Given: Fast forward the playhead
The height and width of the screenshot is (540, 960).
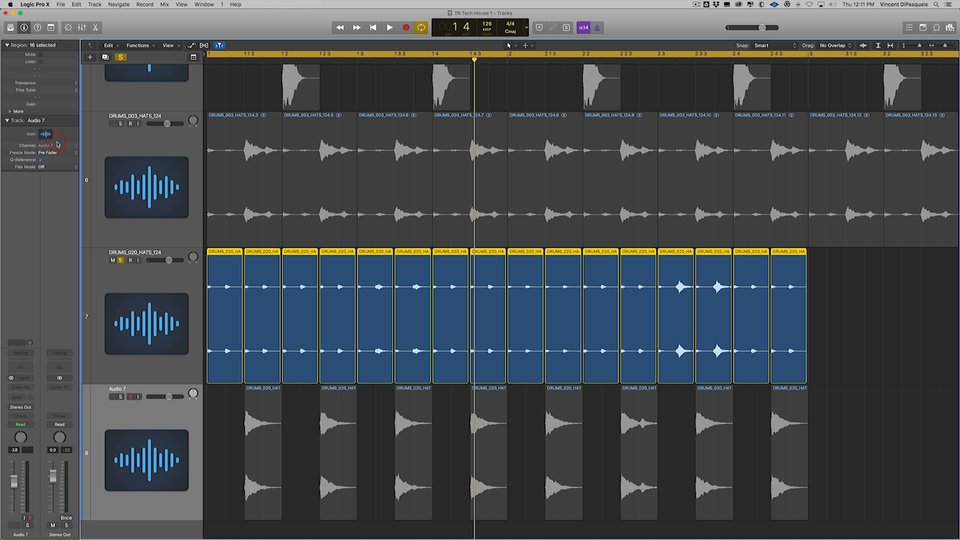Looking at the screenshot, I should [x=356, y=28].
